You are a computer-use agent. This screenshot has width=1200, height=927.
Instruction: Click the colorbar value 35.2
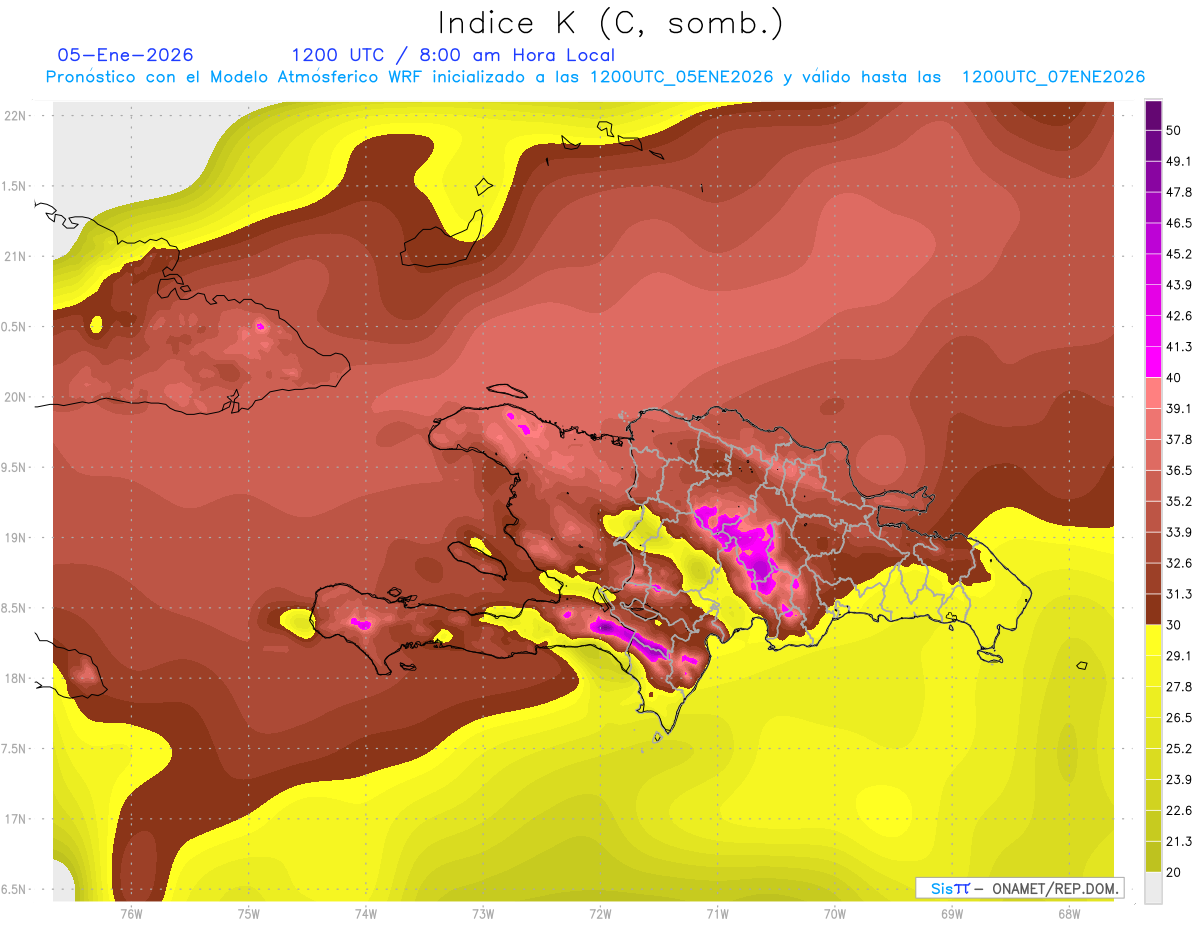1179,501
